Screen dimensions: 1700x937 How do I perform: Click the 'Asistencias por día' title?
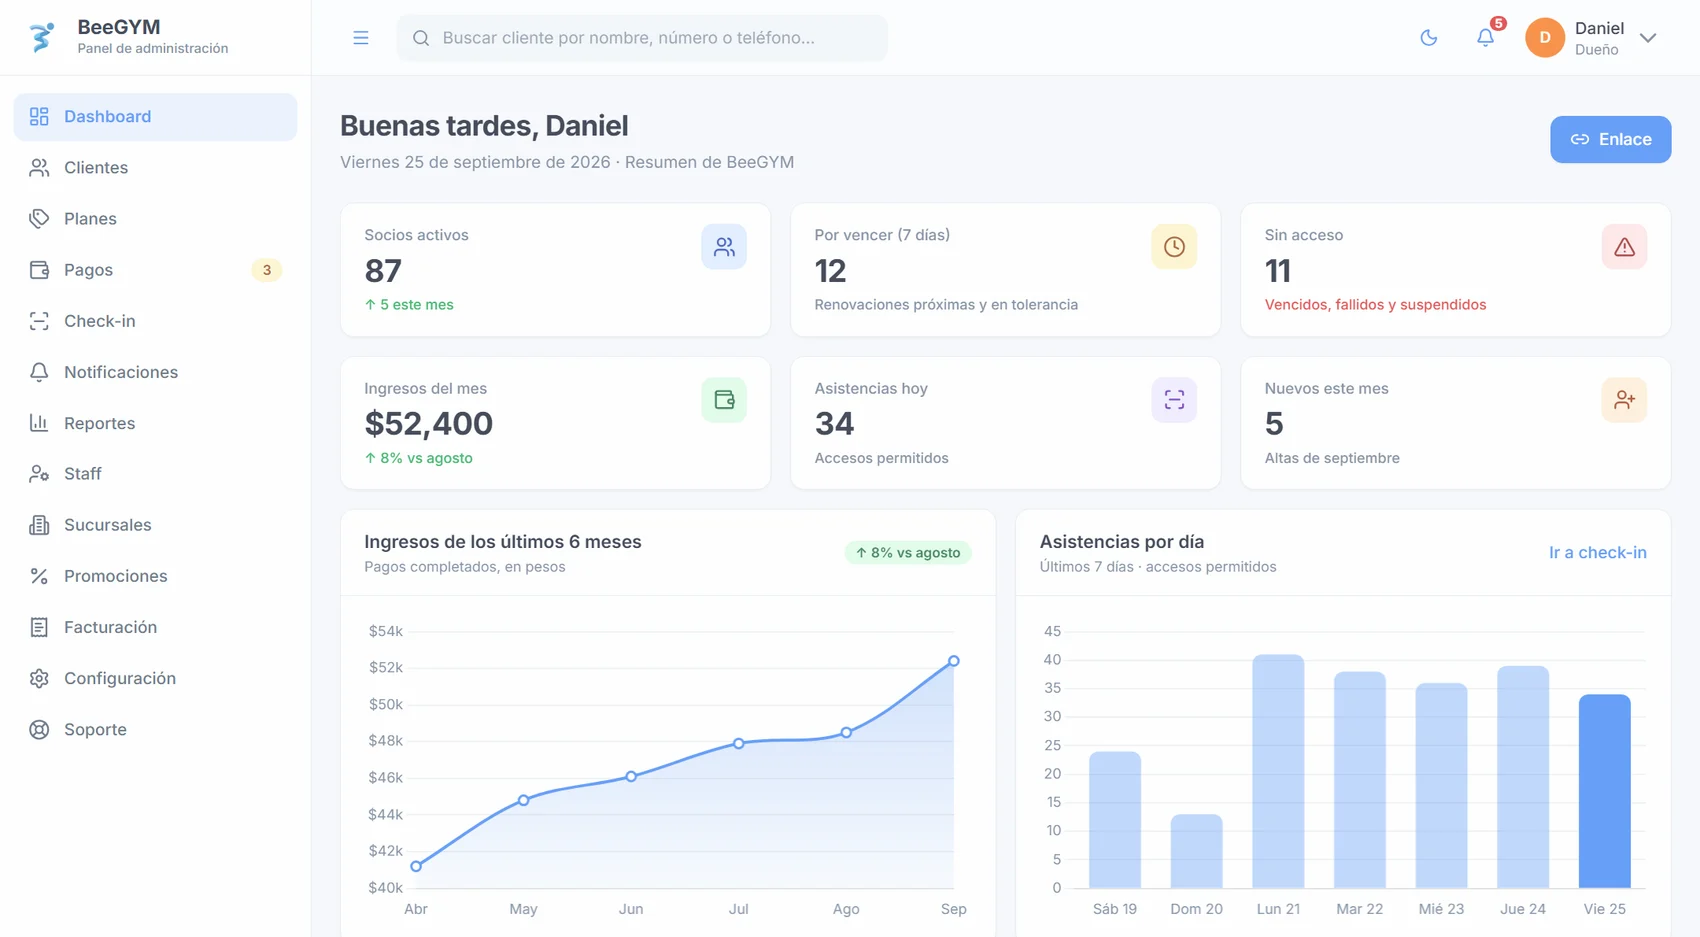coord(1122,542)
